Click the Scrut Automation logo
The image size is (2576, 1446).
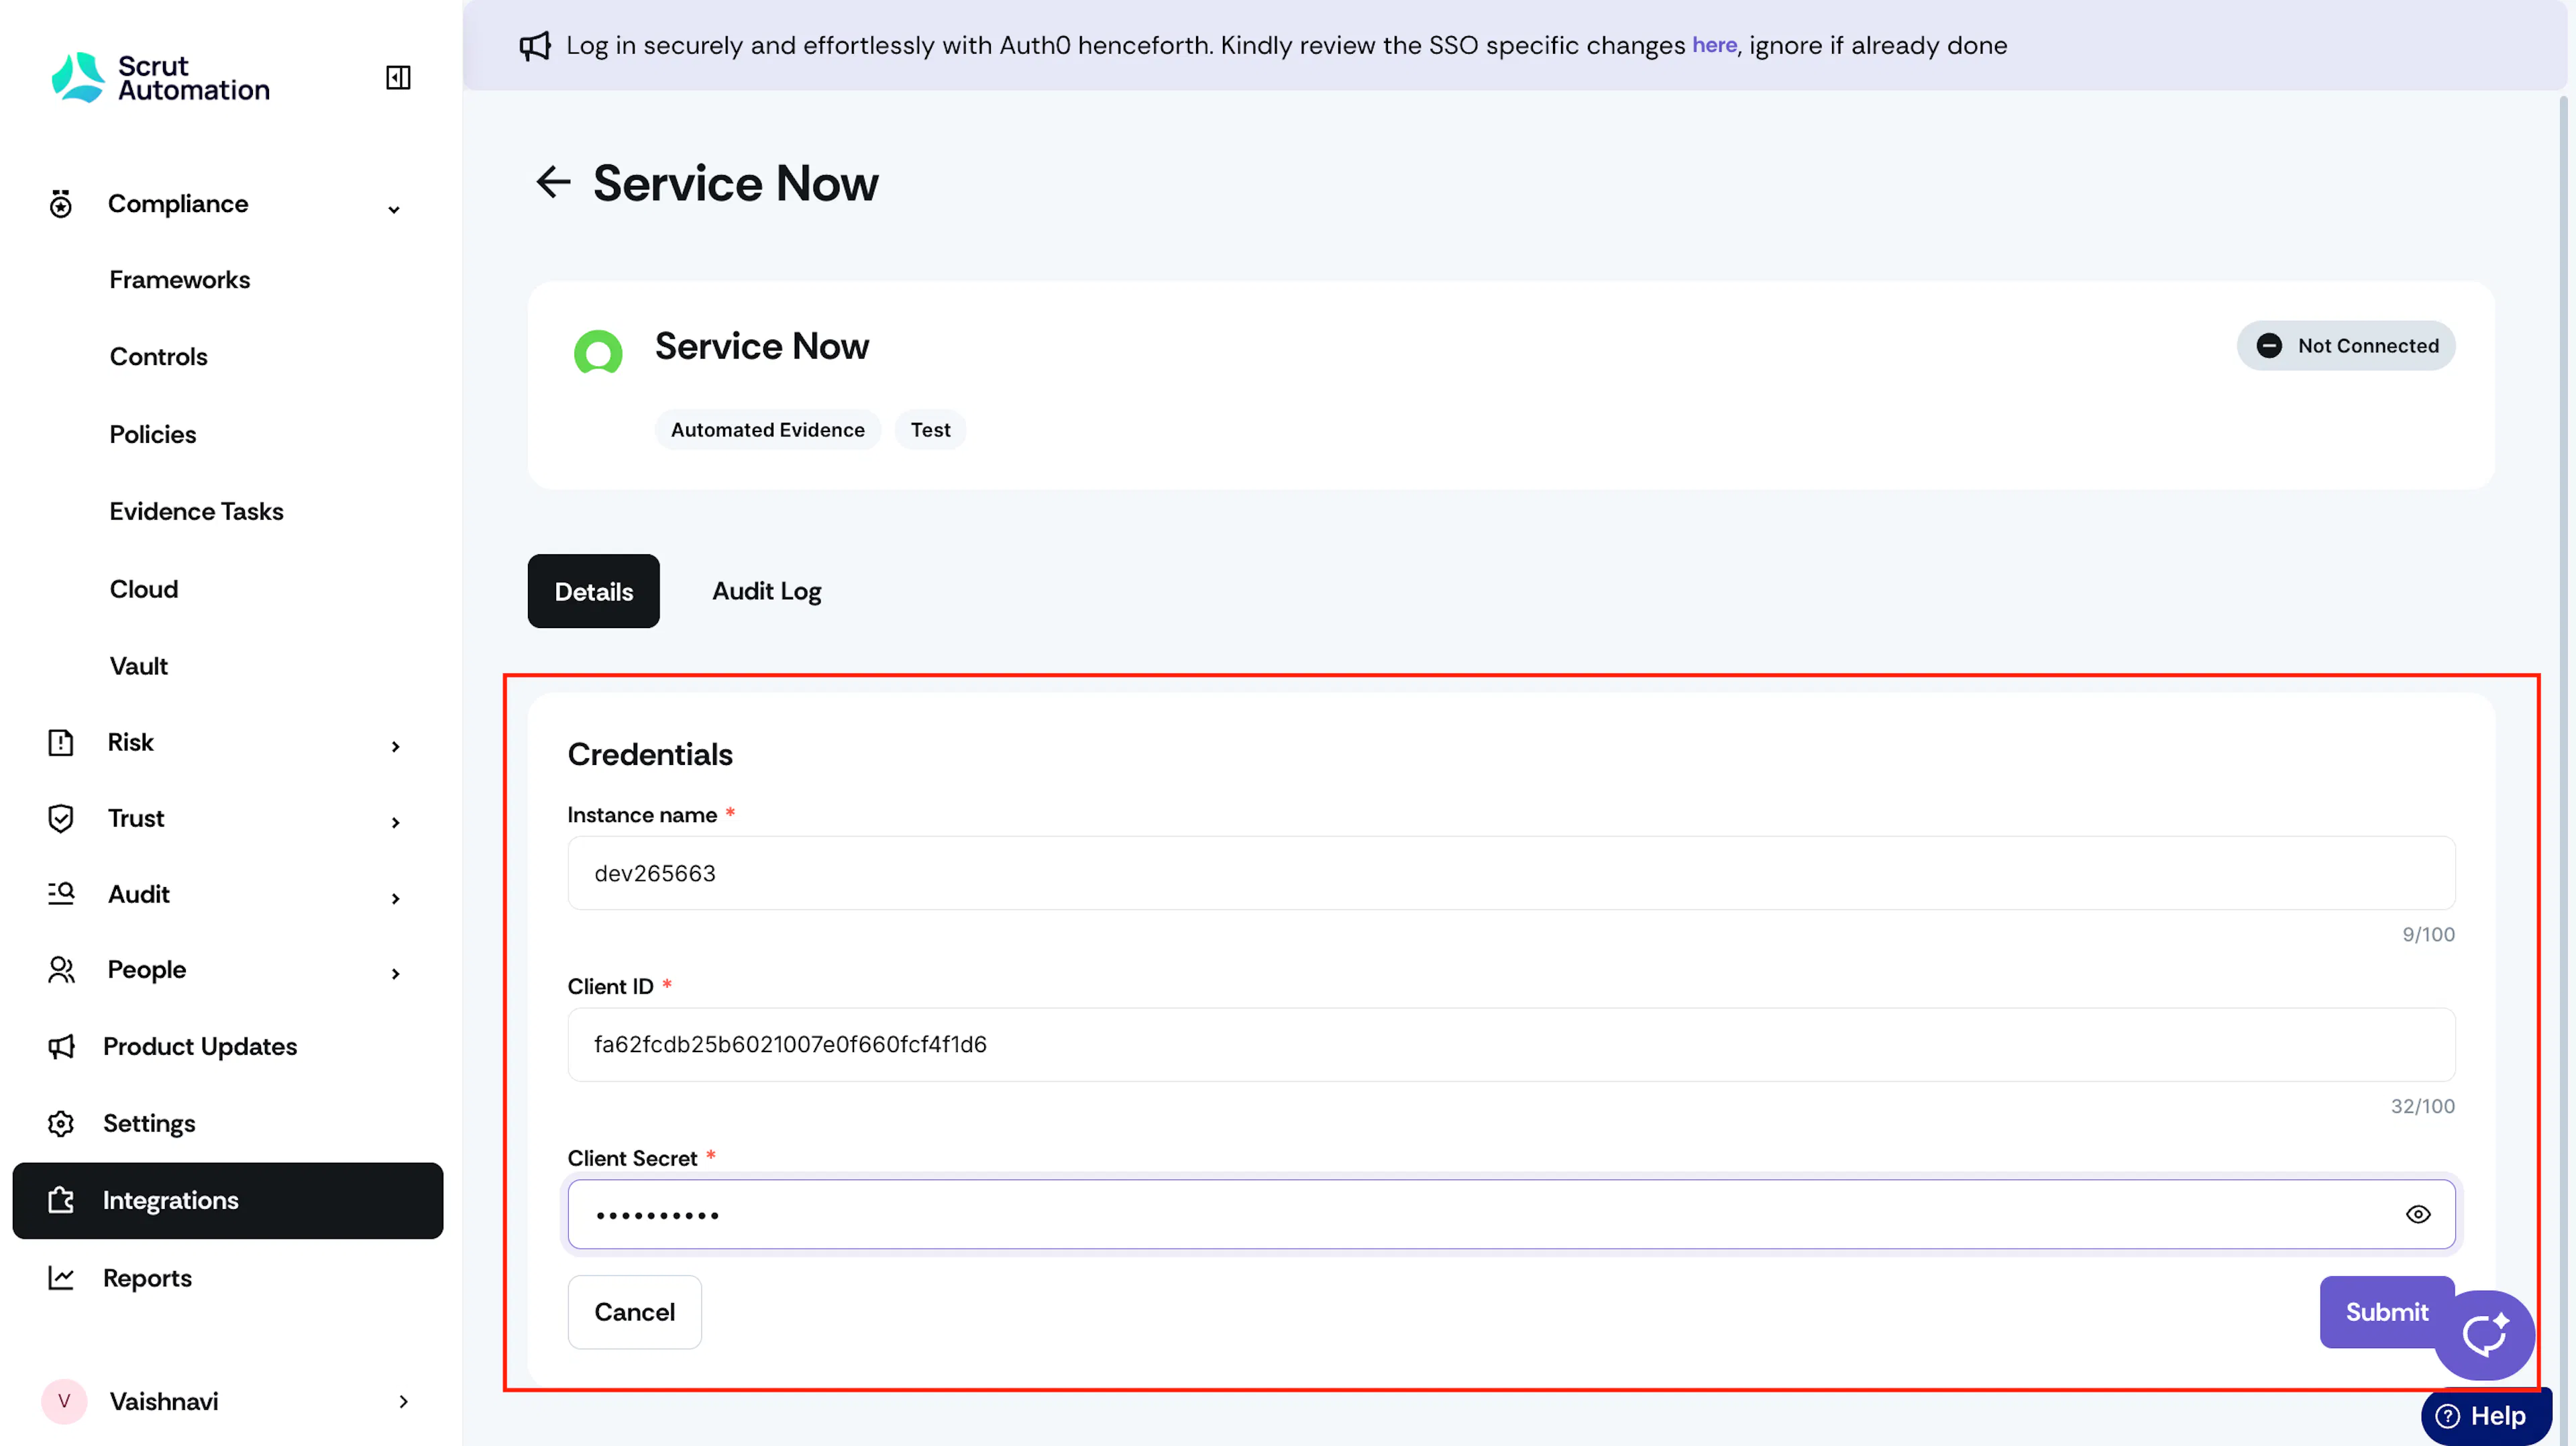pos(160,77)
